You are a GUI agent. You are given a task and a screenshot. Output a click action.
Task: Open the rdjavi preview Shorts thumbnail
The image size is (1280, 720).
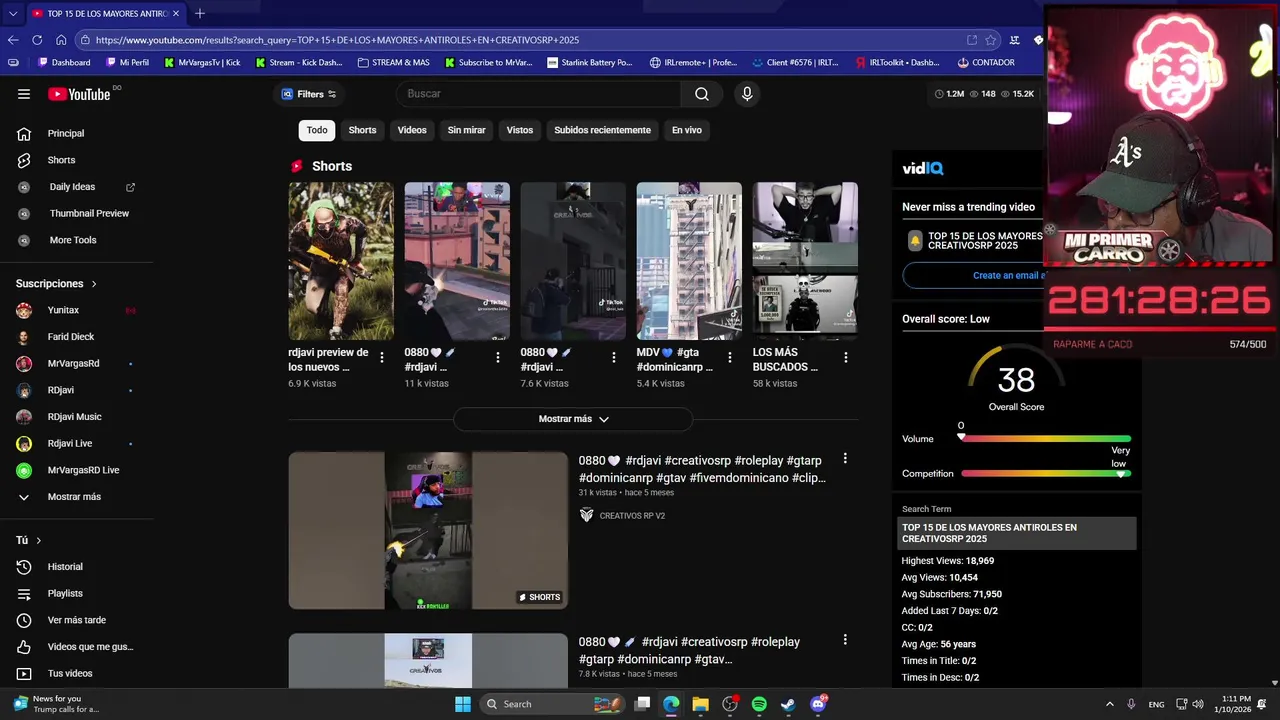pos(341,261)
